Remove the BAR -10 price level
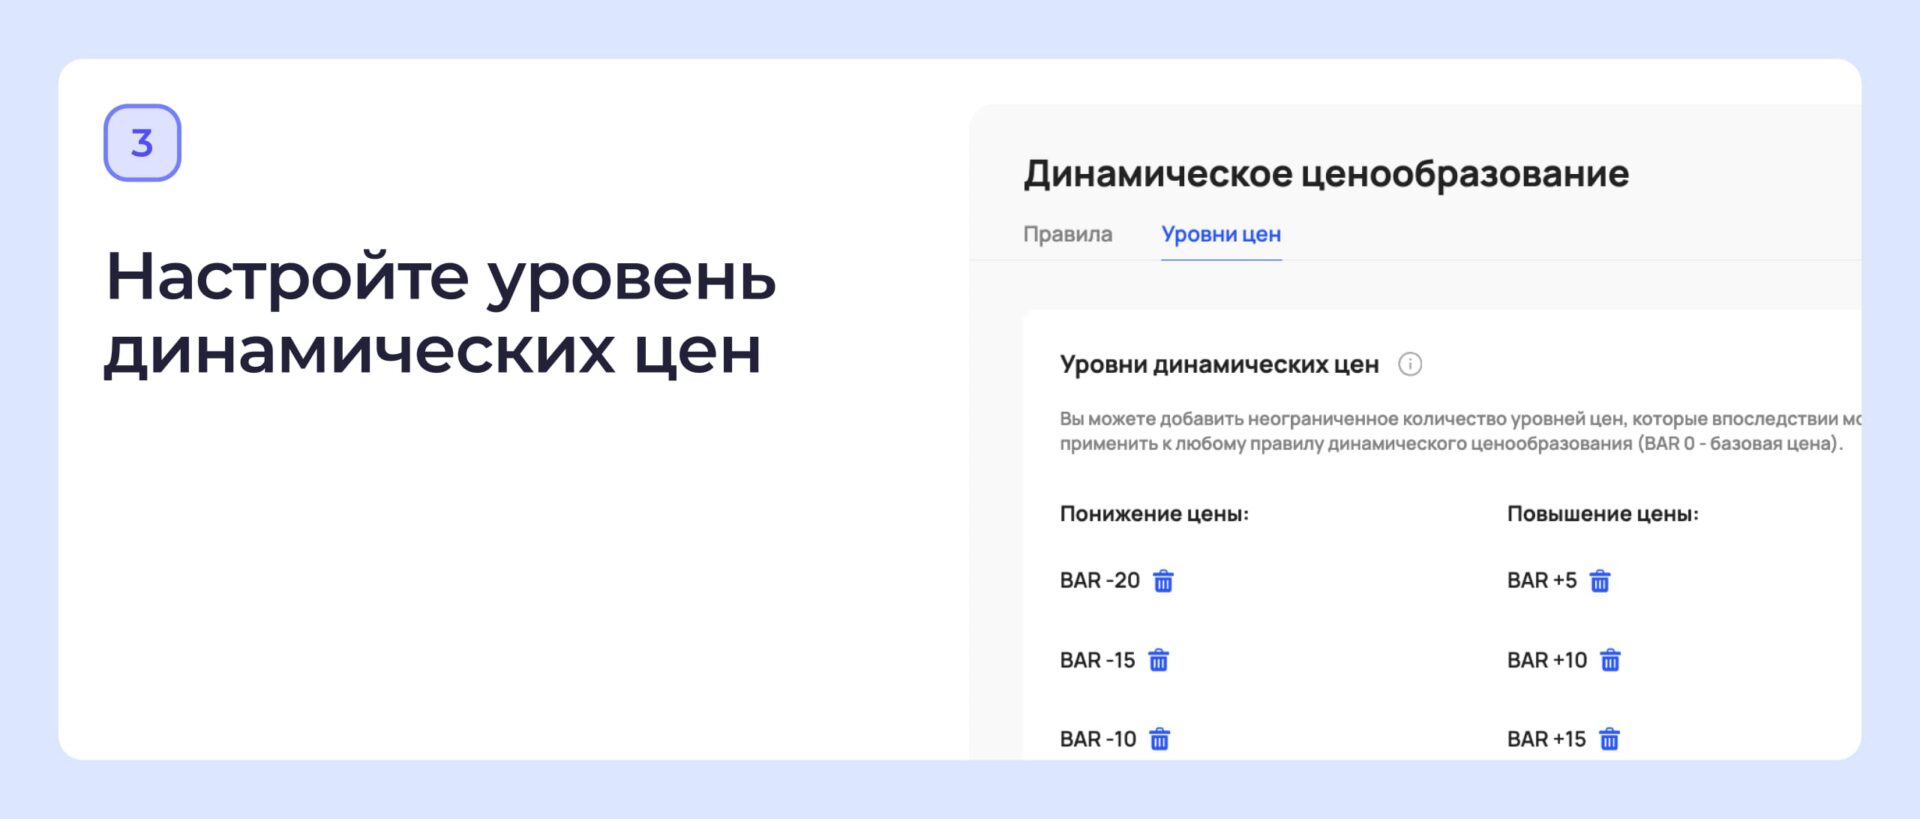The image size is (1920, 819). 1159,739
